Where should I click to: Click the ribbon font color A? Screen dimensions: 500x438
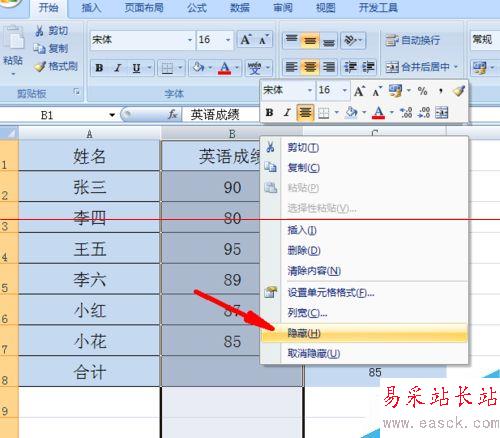[x=225, y=68]
